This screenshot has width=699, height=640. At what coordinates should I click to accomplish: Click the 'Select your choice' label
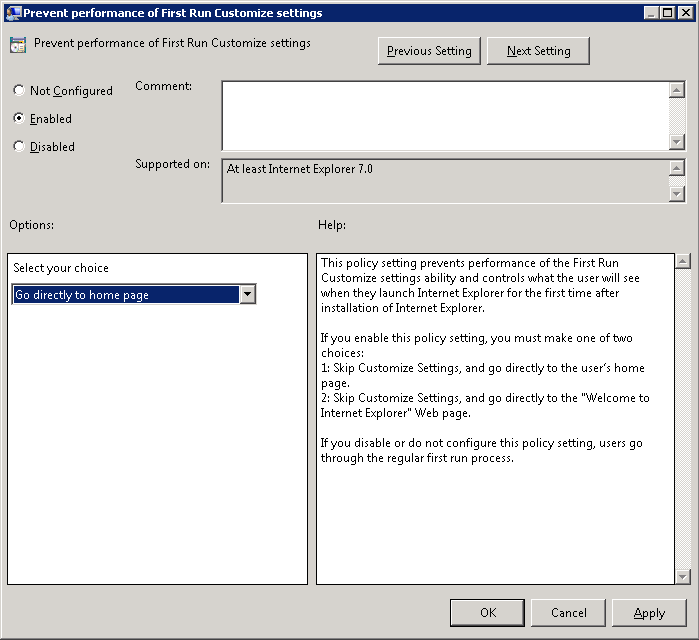(61, 268)
